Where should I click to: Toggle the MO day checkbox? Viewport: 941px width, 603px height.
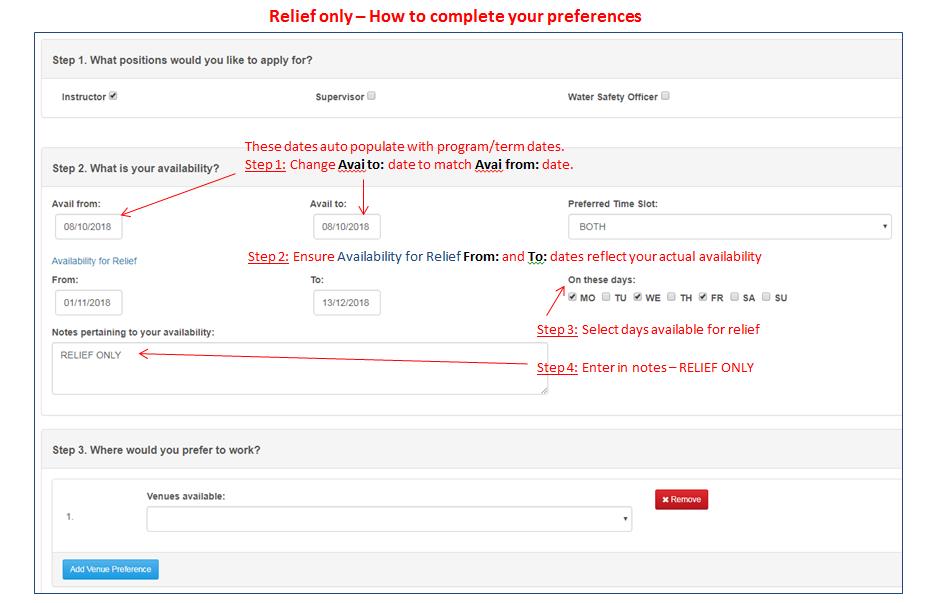tap(572, 297)
